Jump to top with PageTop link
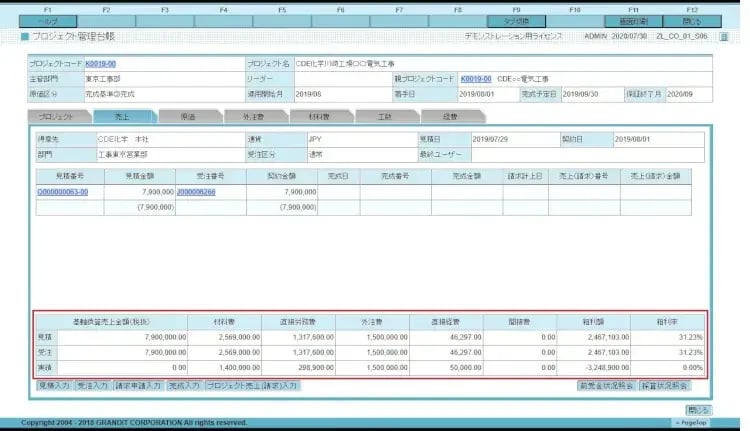Viewport: 750px width, 431px height. 693,423
